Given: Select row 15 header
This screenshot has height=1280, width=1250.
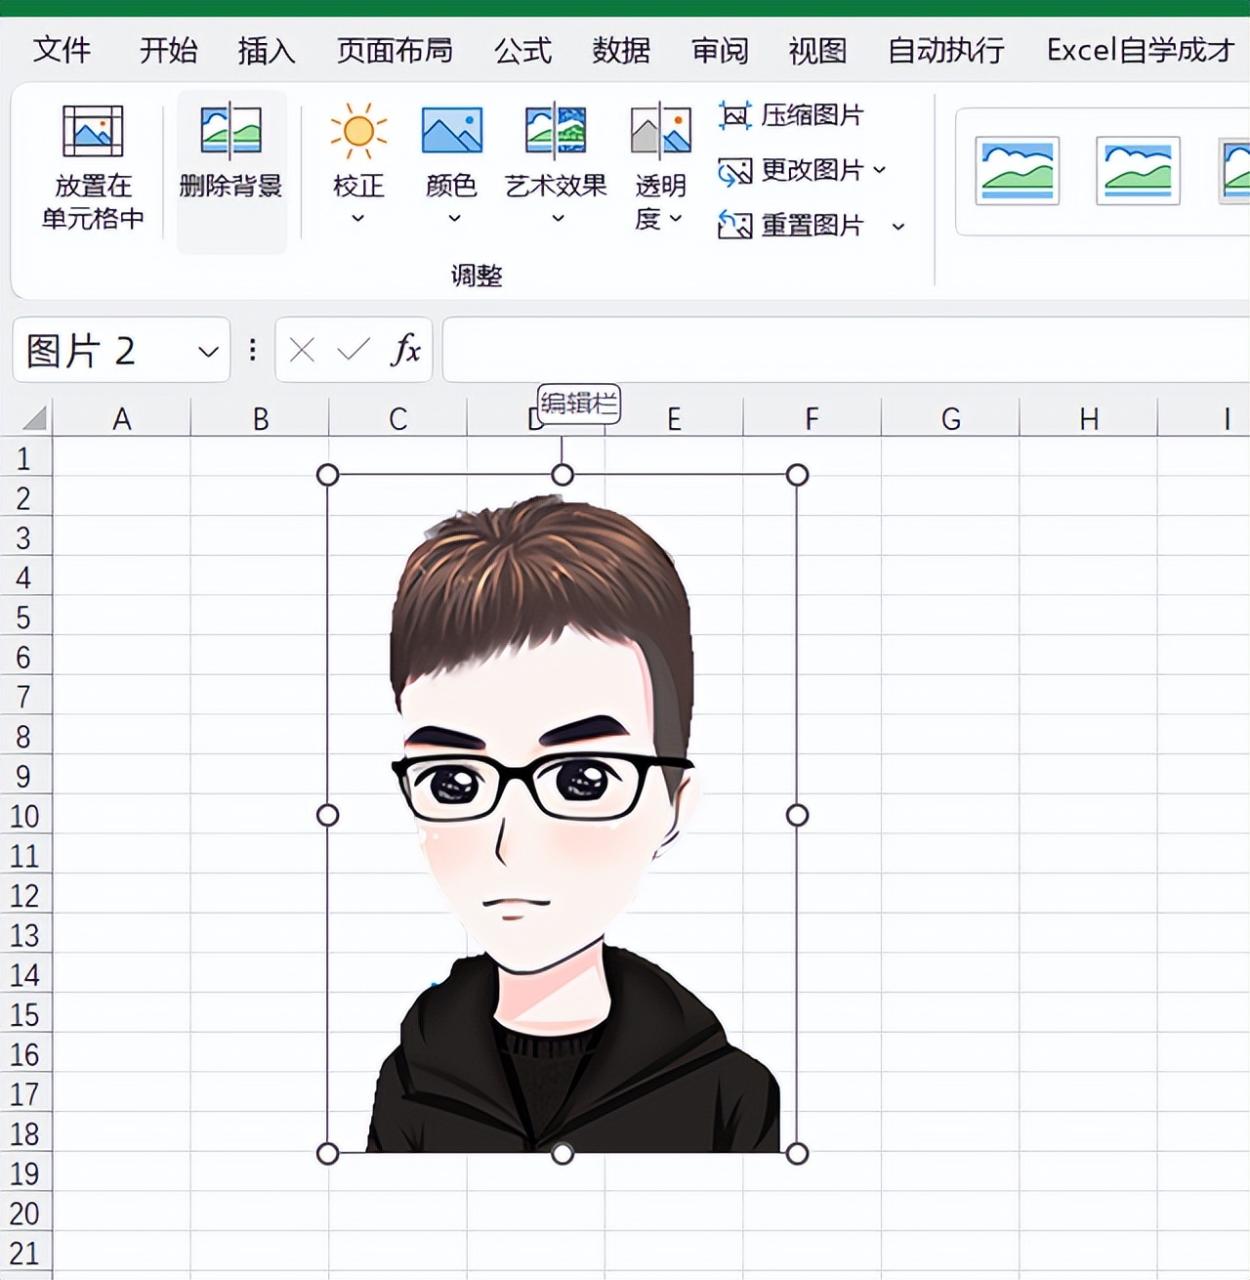Looking at the screenshot, I should coord(25,1014).
